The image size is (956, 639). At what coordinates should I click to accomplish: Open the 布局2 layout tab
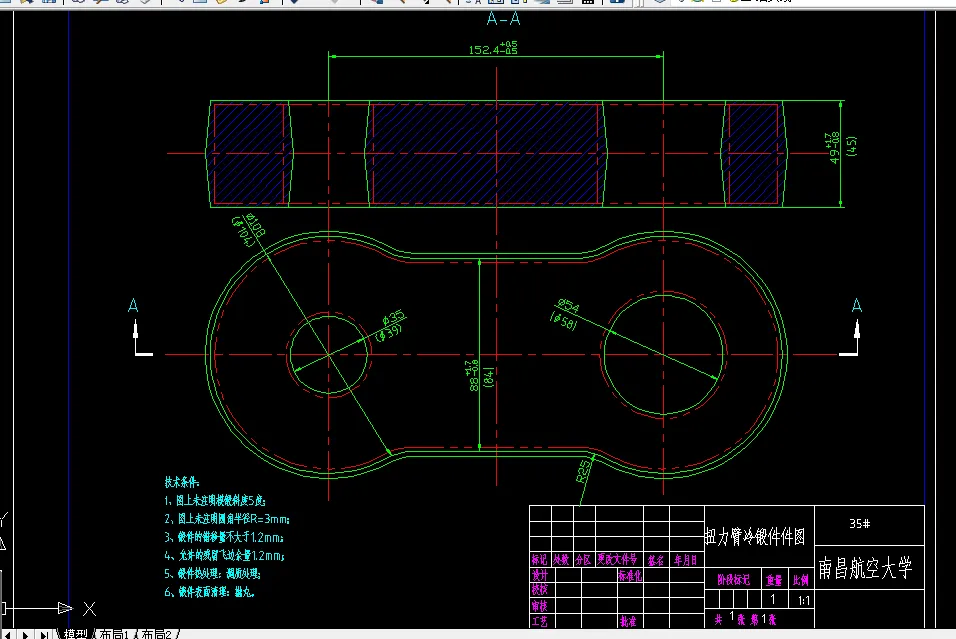pyautogui.click(x=157, y=634)
